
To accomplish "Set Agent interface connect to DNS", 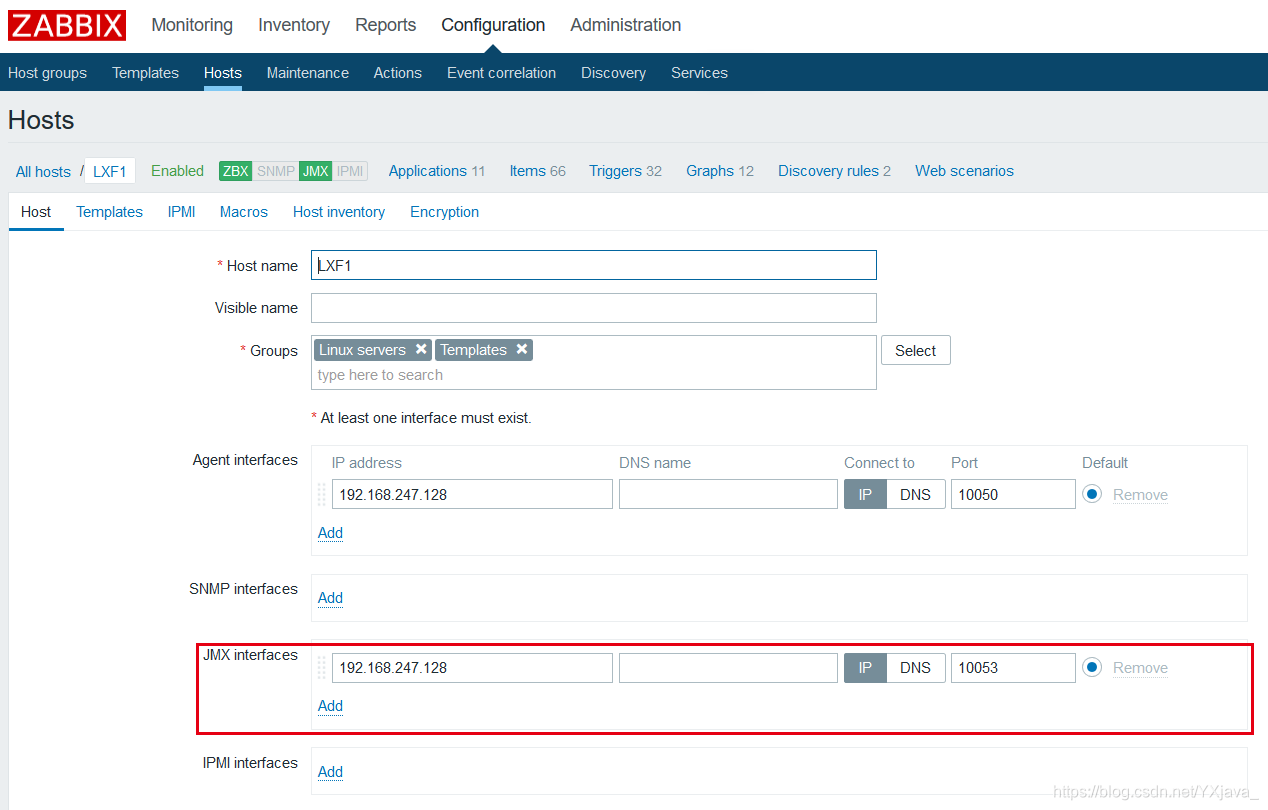I will [x=915, y=494].
